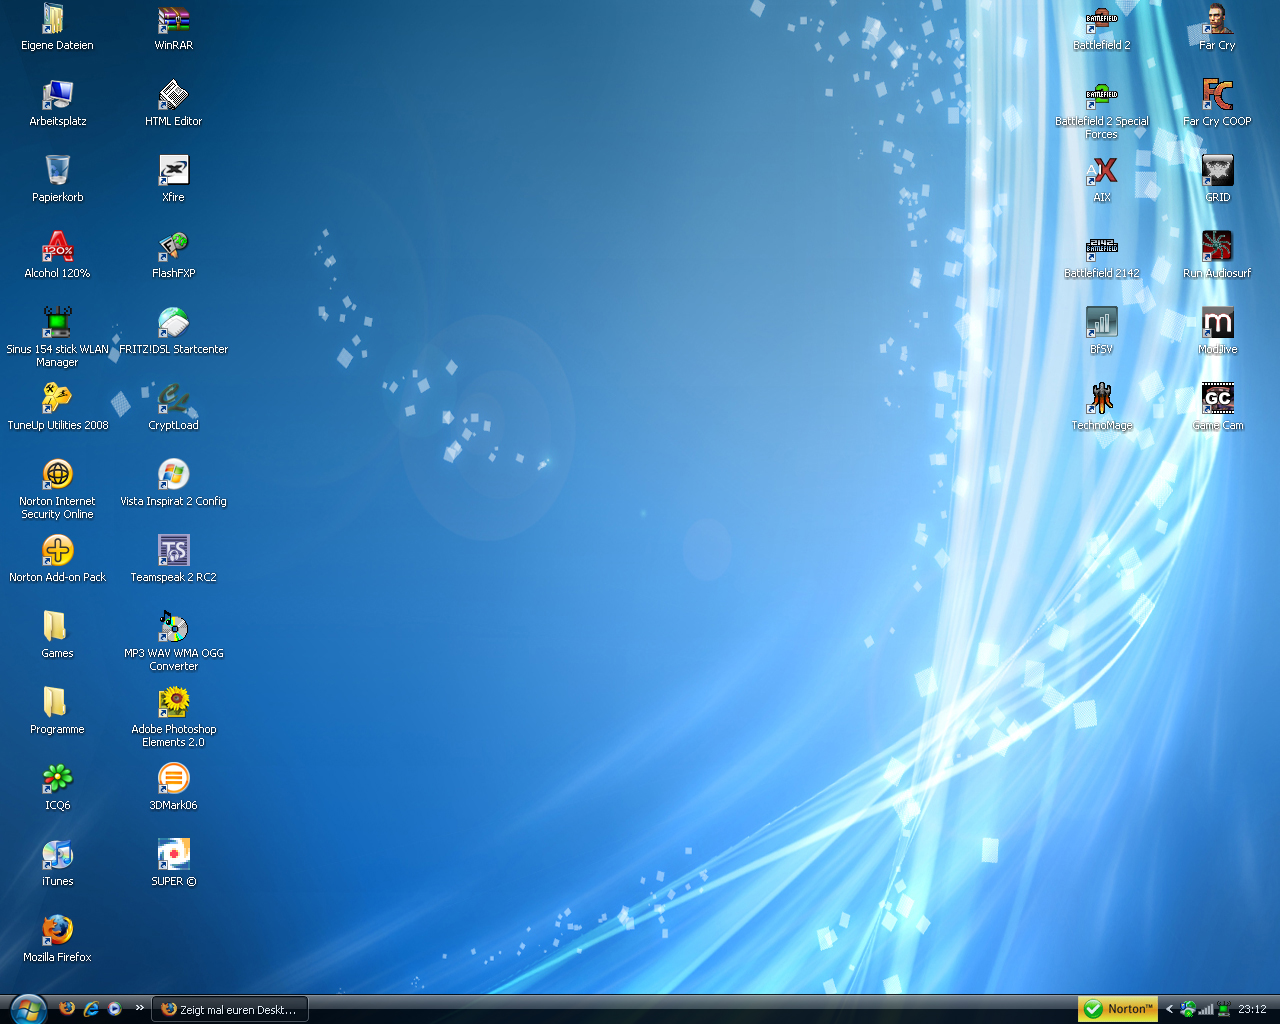Launch the CryptLoad shortcut

point(173,400)
